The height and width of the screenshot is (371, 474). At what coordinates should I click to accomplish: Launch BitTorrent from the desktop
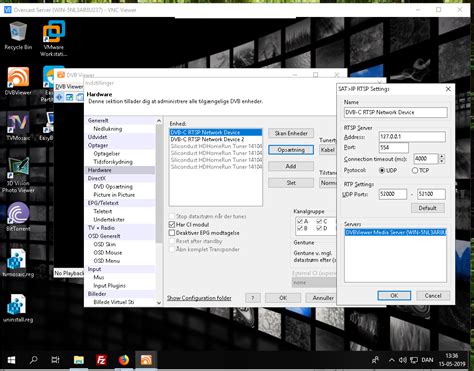[18, 217]
